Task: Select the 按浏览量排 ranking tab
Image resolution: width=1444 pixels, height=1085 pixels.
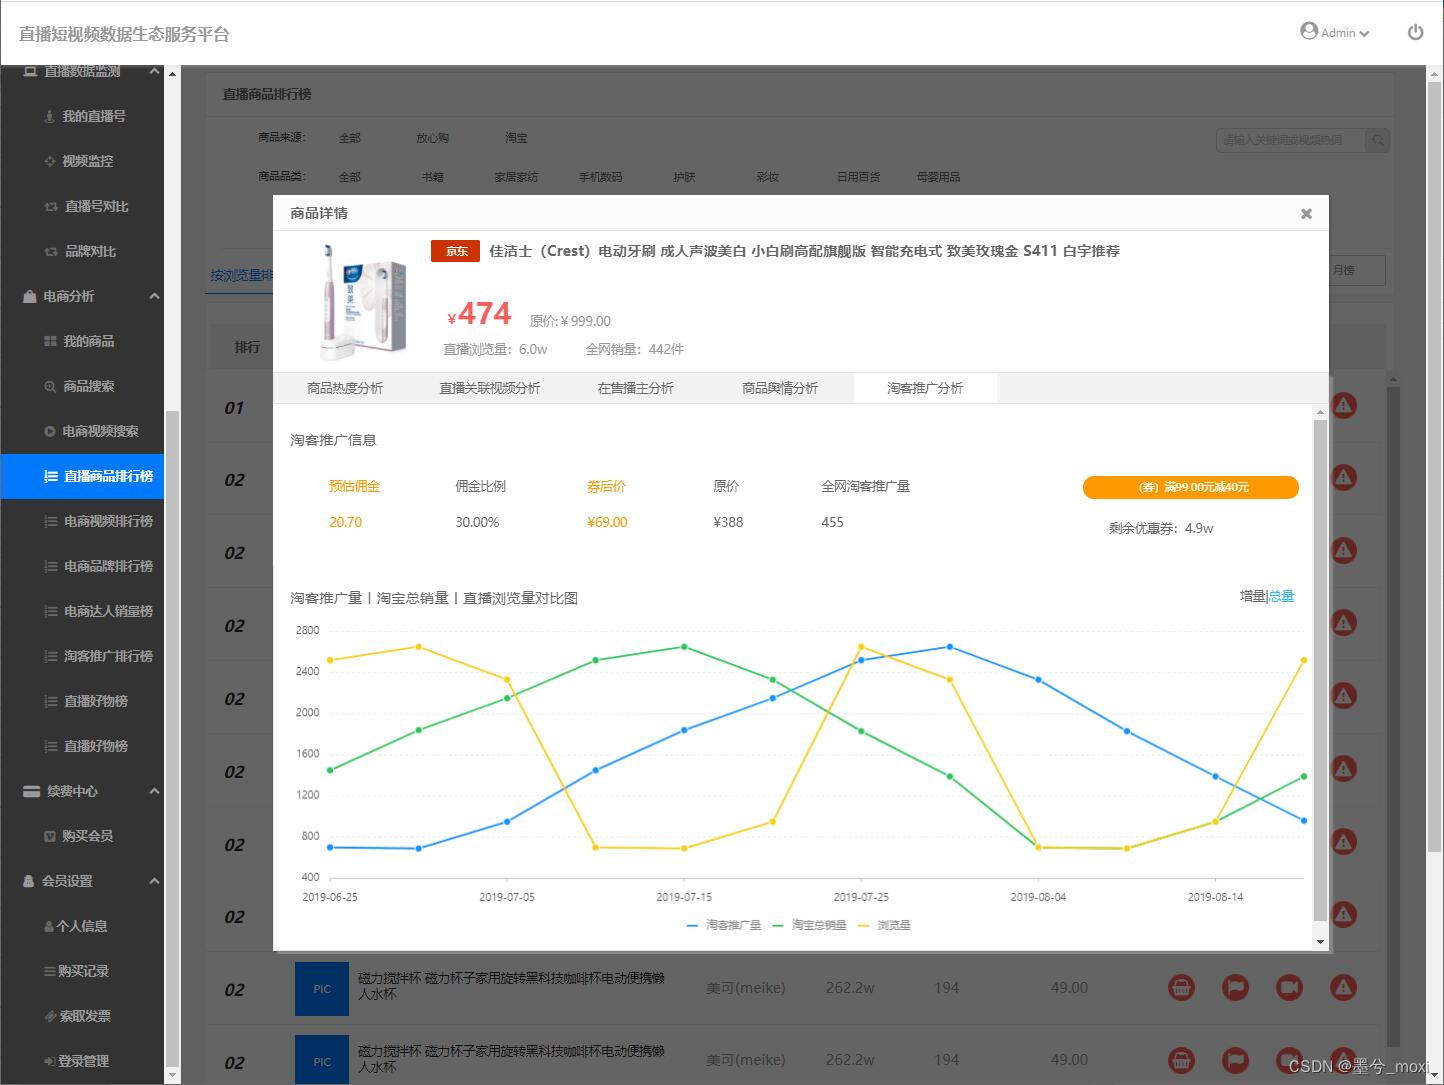Action: [240, 275]
